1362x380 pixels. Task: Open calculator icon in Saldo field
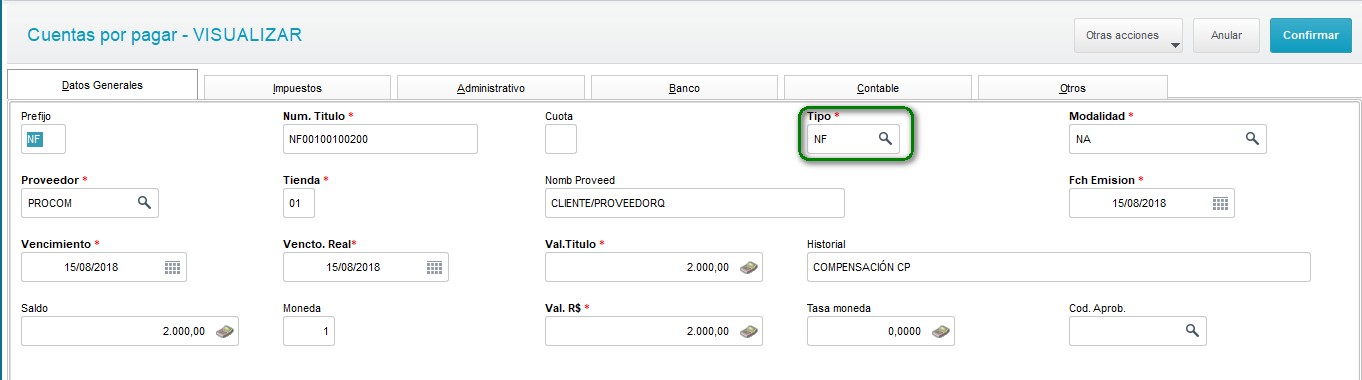(x=225, y=331)
